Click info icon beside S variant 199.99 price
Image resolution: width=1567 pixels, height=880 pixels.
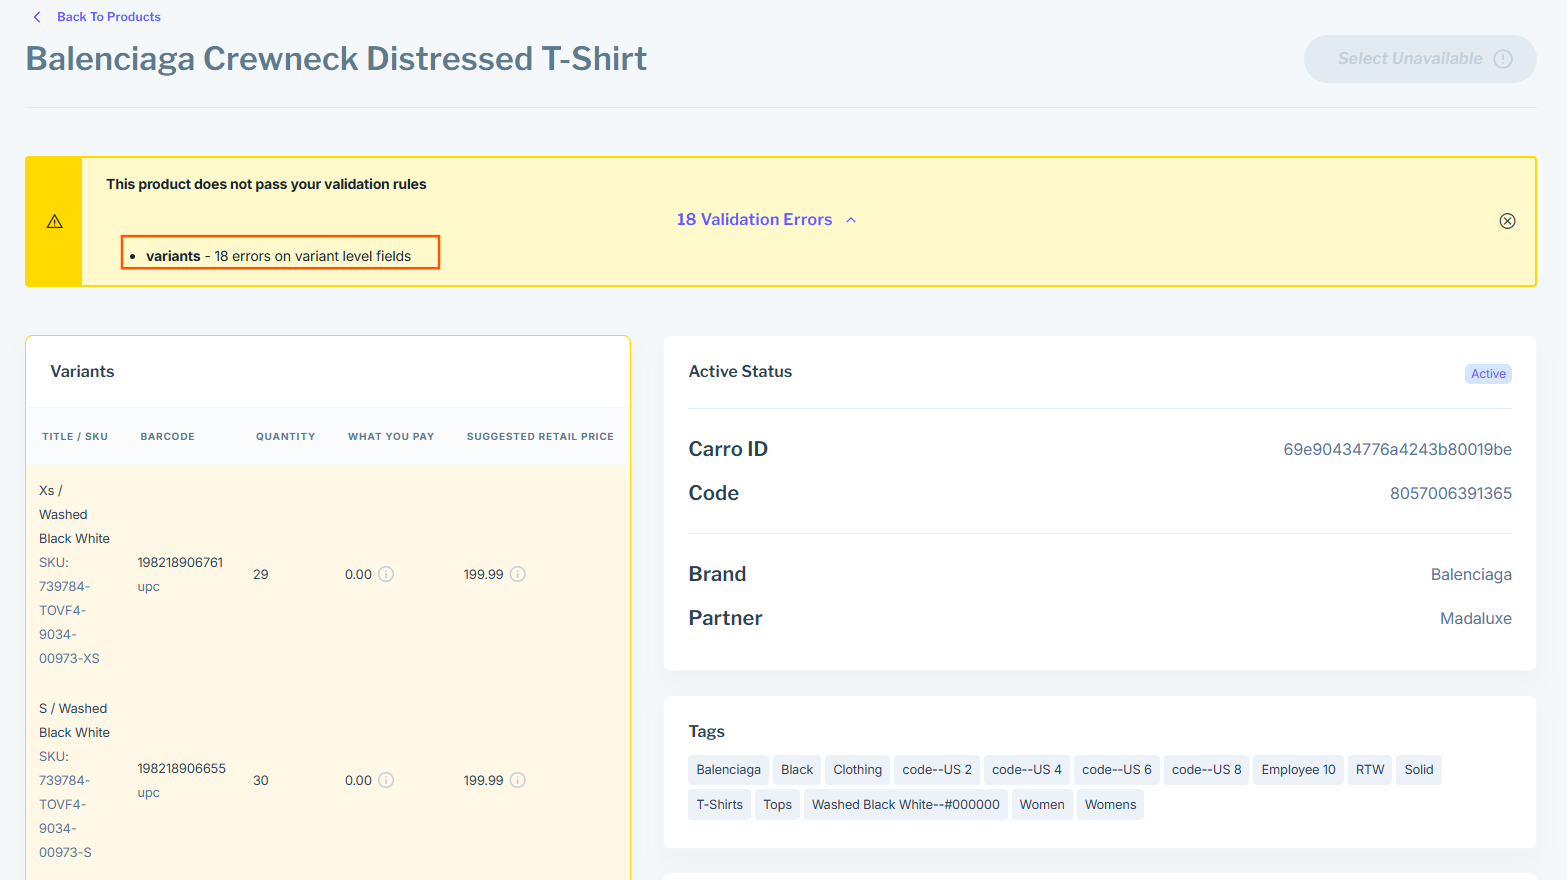(x=518, y=780)
